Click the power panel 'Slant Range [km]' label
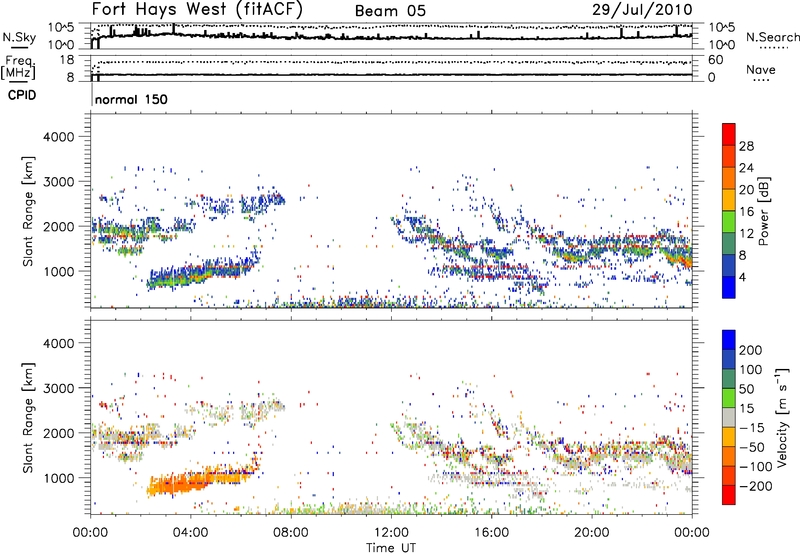 [28, 211]
